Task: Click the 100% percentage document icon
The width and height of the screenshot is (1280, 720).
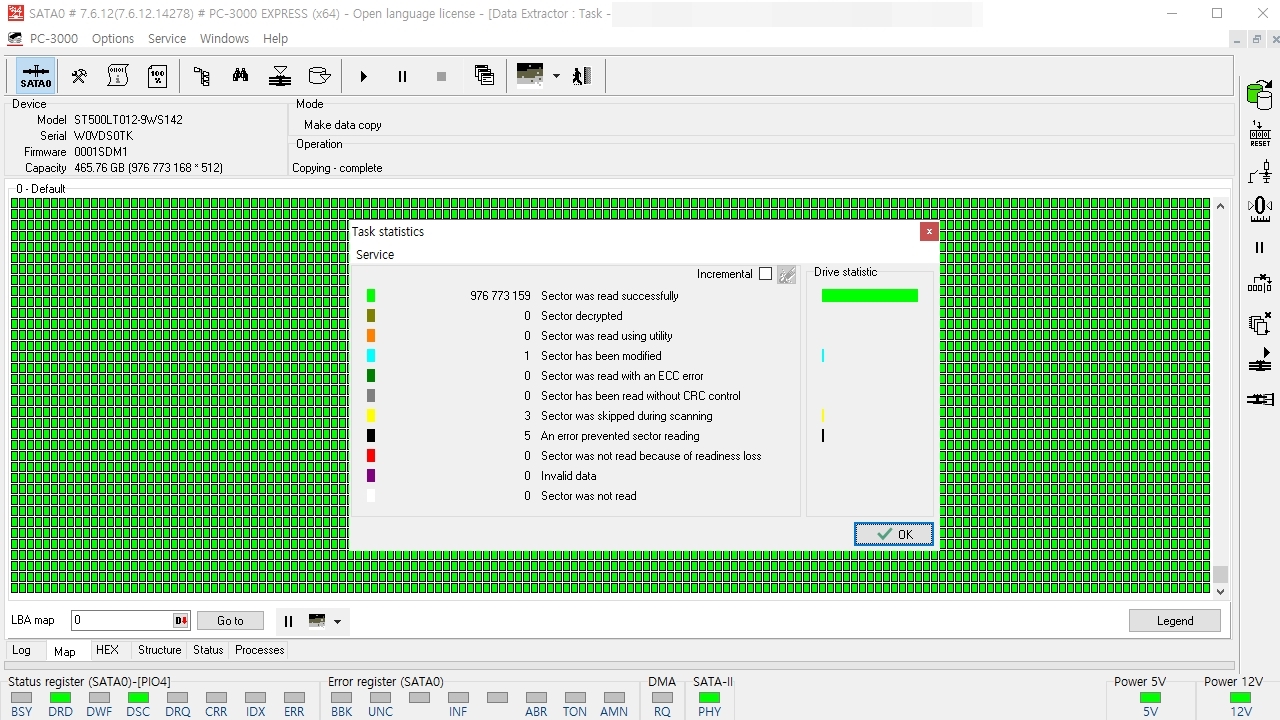Action: click(x=157, y=76)
